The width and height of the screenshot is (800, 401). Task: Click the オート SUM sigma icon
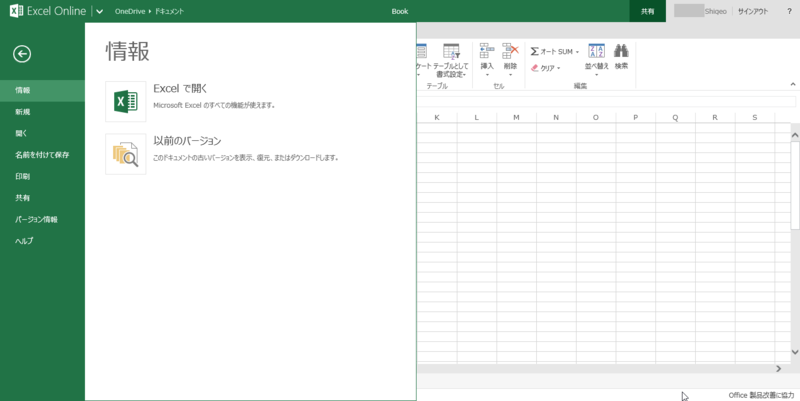pyautogui.click(x=534, y=52)
